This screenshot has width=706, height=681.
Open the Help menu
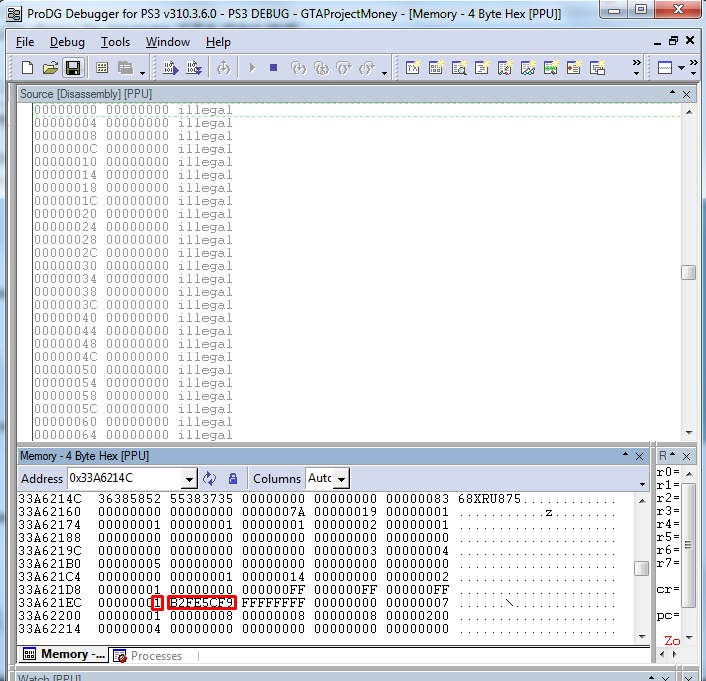pyautogui.click(x=218, y=42)
